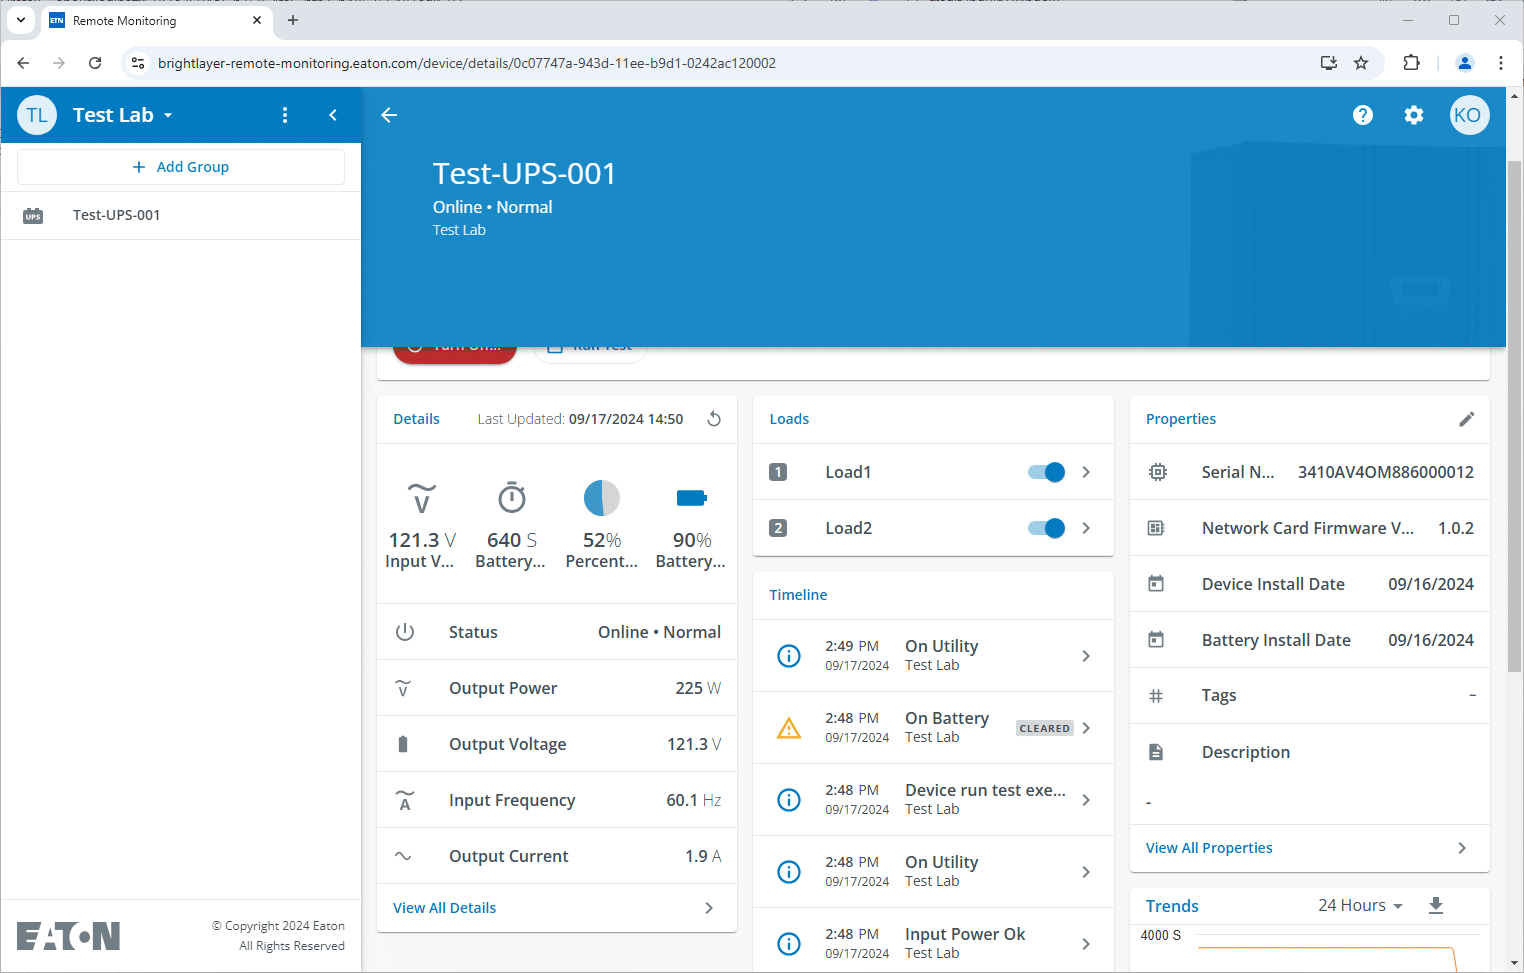Click the Trends section heading

click(x=1172, y=906)
